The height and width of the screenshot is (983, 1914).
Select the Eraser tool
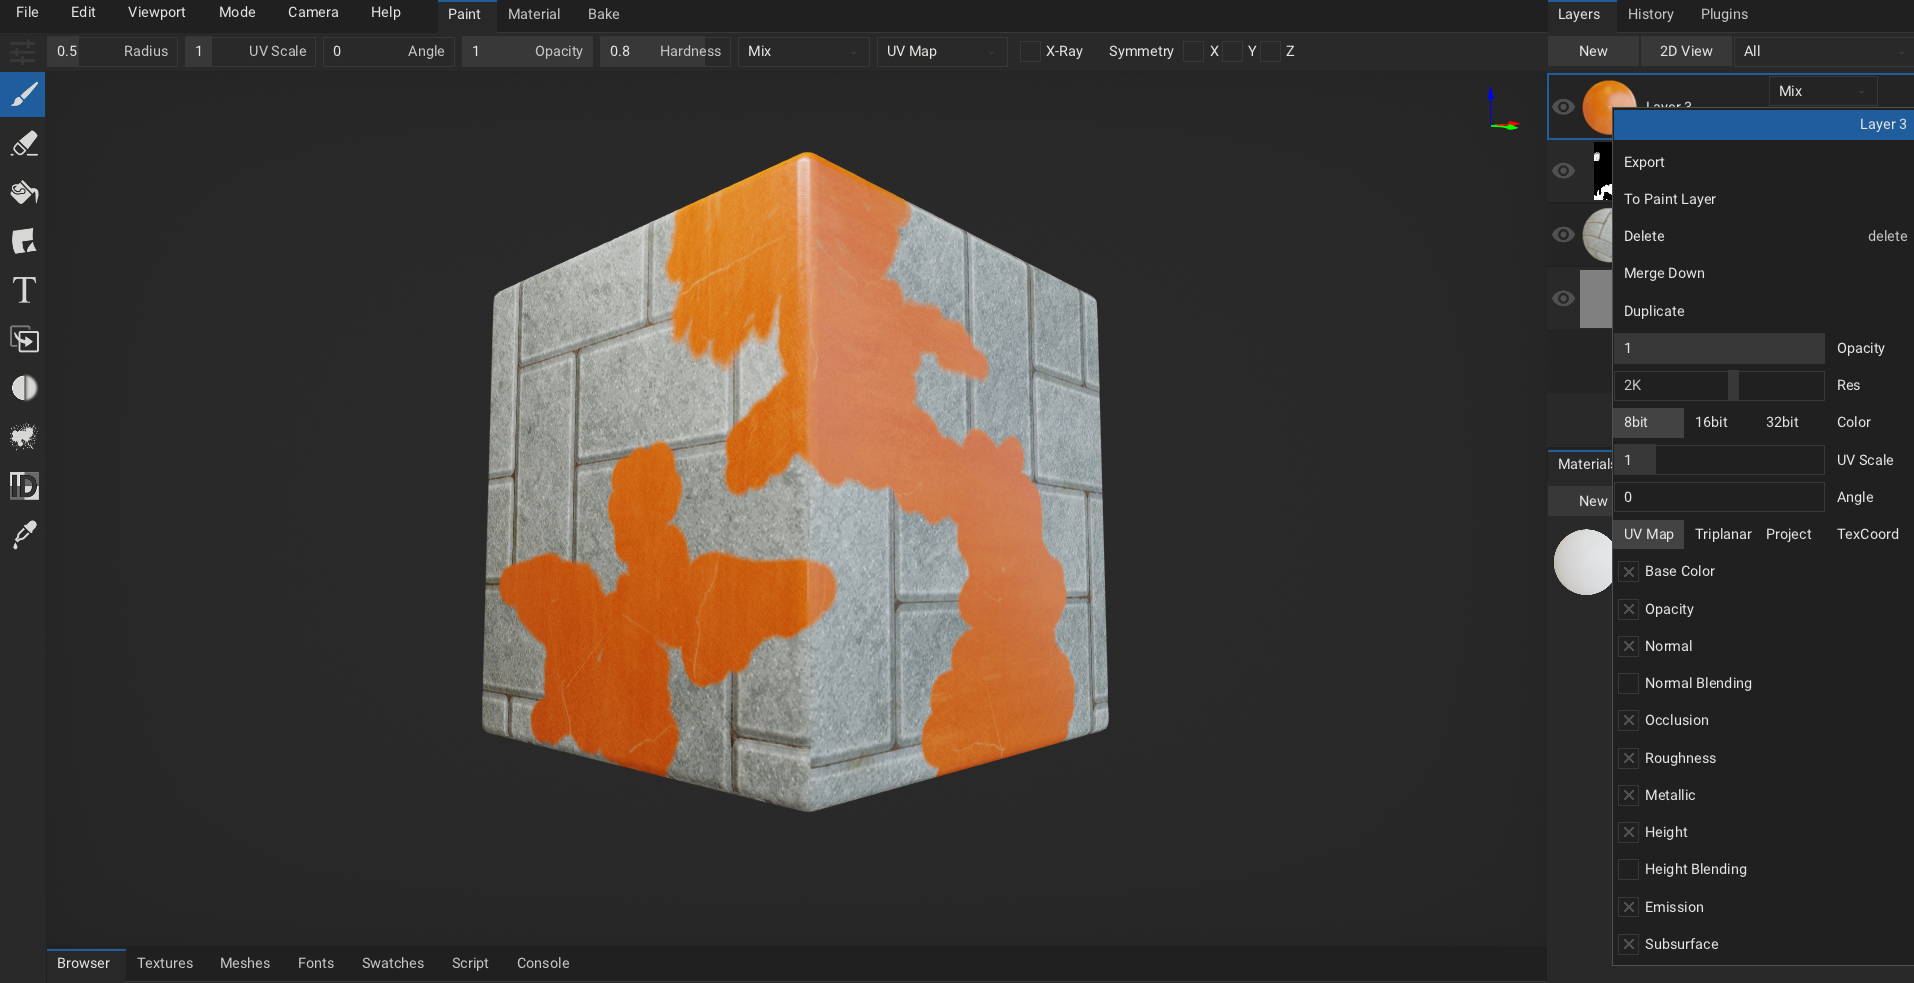pos(23,144)
